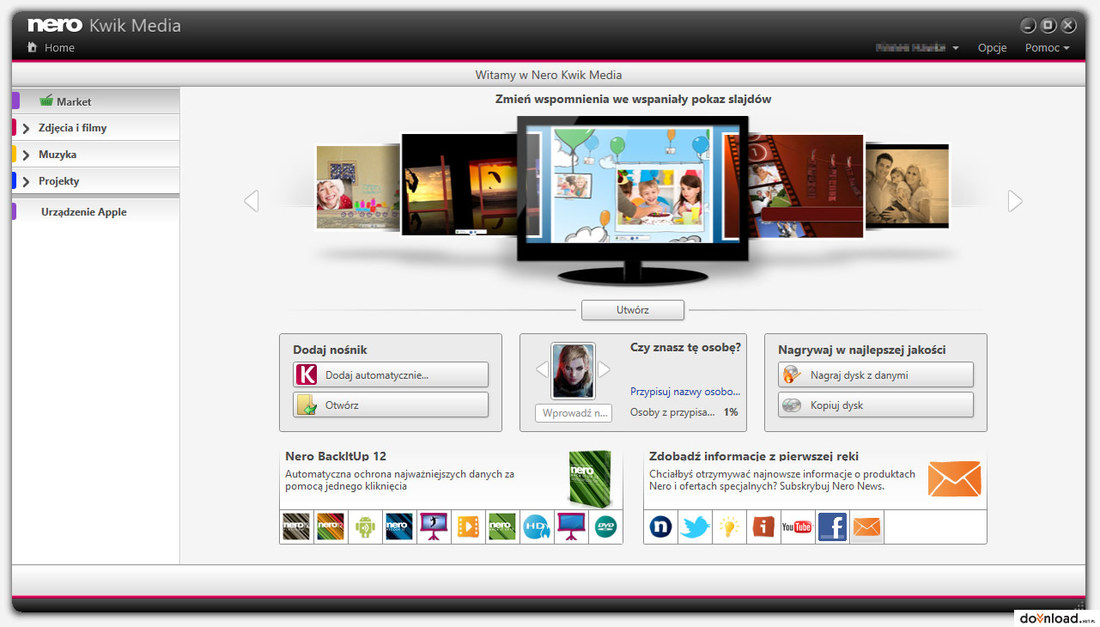Open the YouTube icon
This screenshot has height=627, width=1100.
(x=797, y=526)
